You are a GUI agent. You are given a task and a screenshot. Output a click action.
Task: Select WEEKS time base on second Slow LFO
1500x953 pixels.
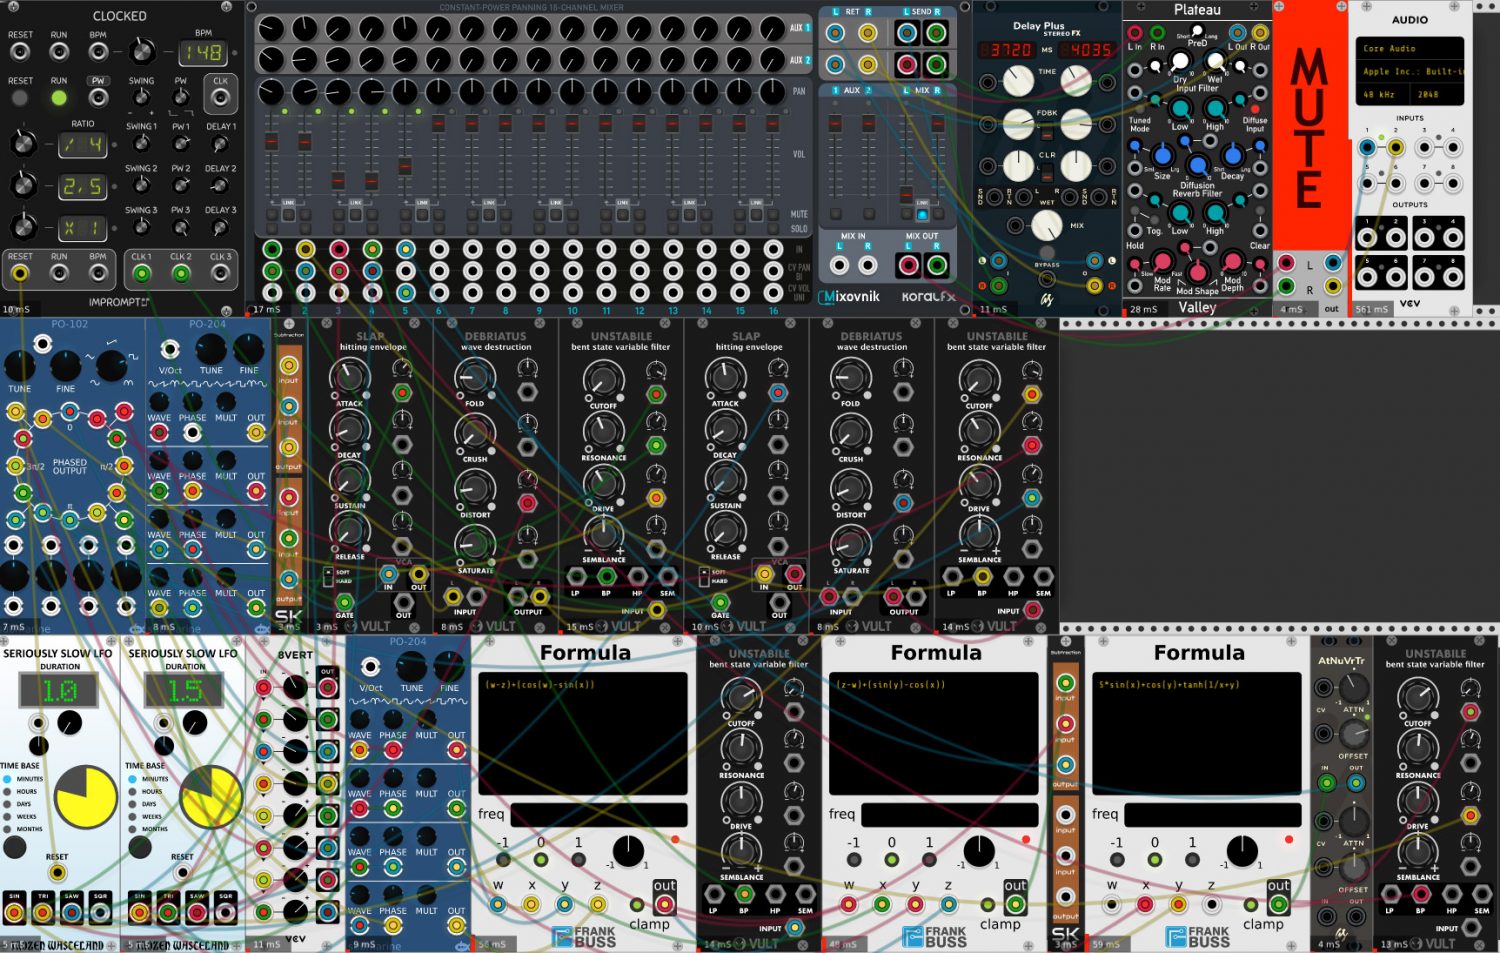[x=132, y=816]
